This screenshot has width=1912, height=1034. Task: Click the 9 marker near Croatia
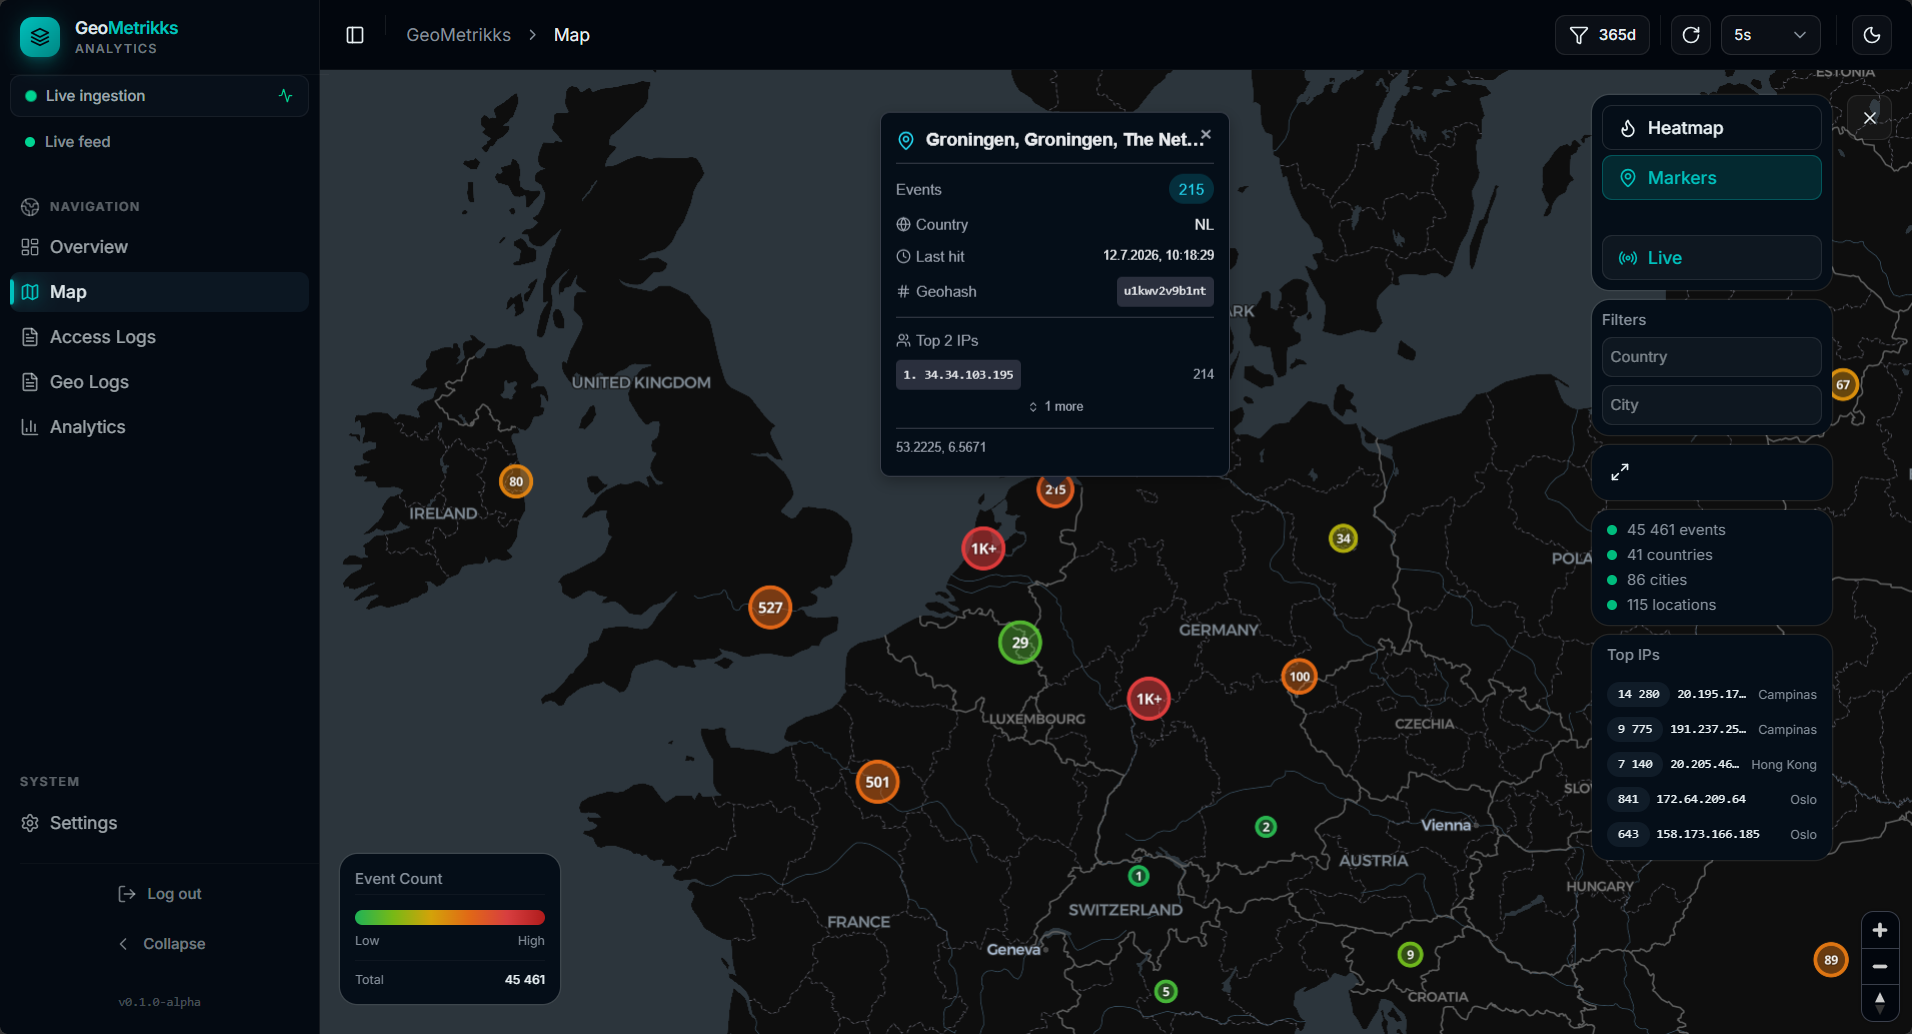pos(1410,954)
